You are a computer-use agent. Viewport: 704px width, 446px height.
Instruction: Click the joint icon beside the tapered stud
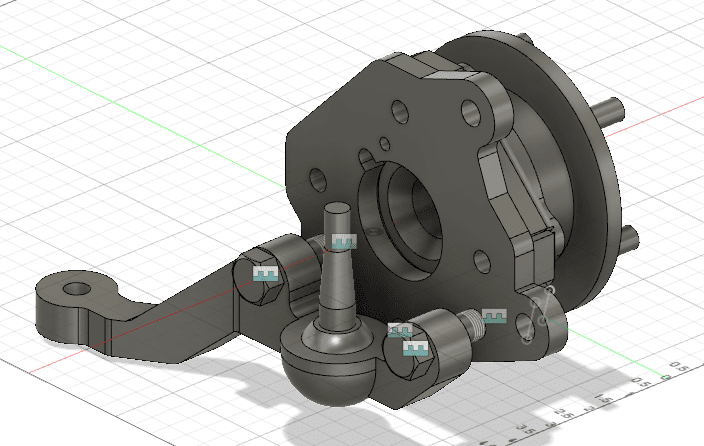click(x=344, y=242)
